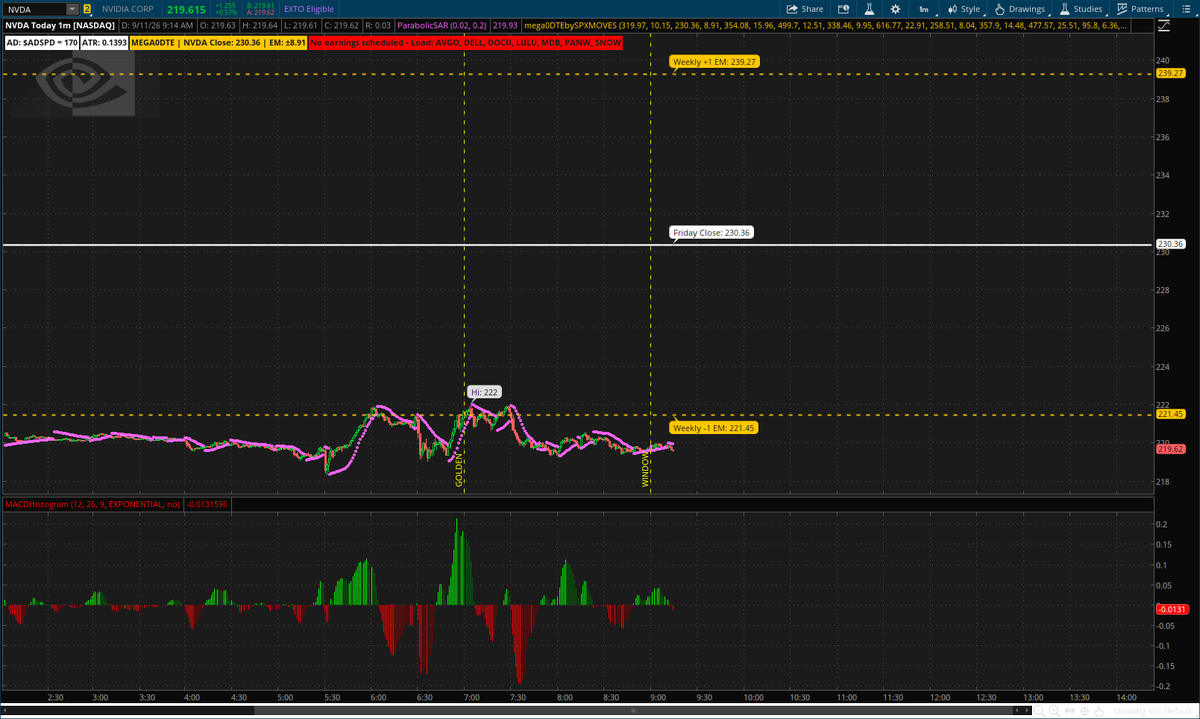The image size is (1200, 719).
Task: Click the -0.0131 MACD value tag
Action: coord(1170,608)
